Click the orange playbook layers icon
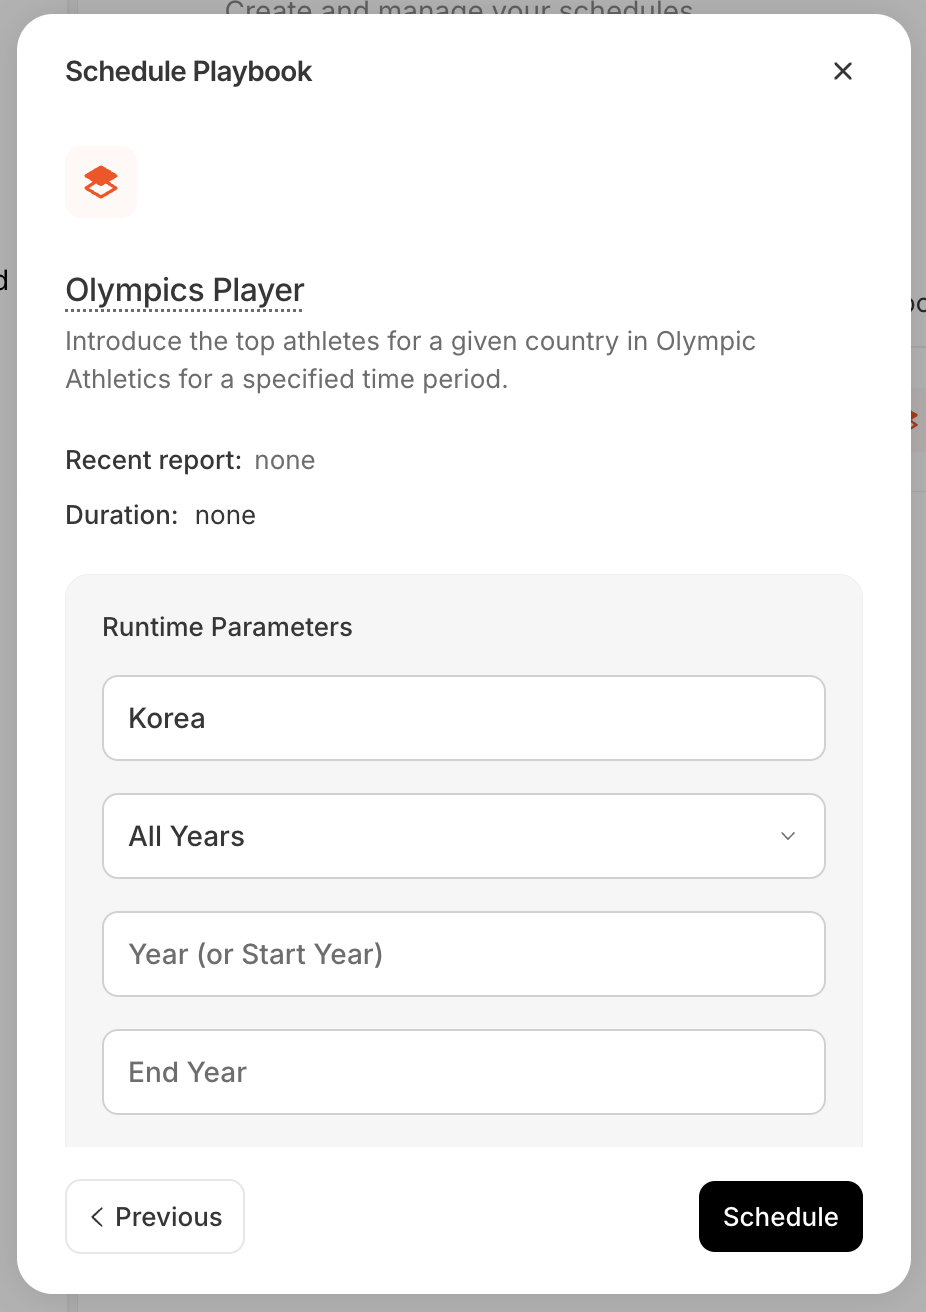This screenshot has height=1312, width=926. click(101, 182)
